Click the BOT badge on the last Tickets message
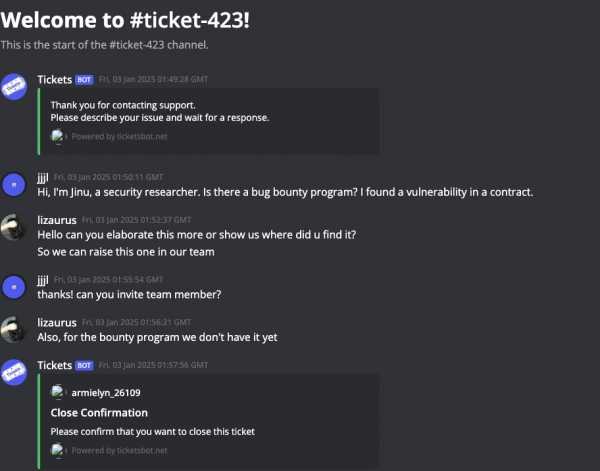The height and width of the screenshot is (471, 600). [84, 365]
